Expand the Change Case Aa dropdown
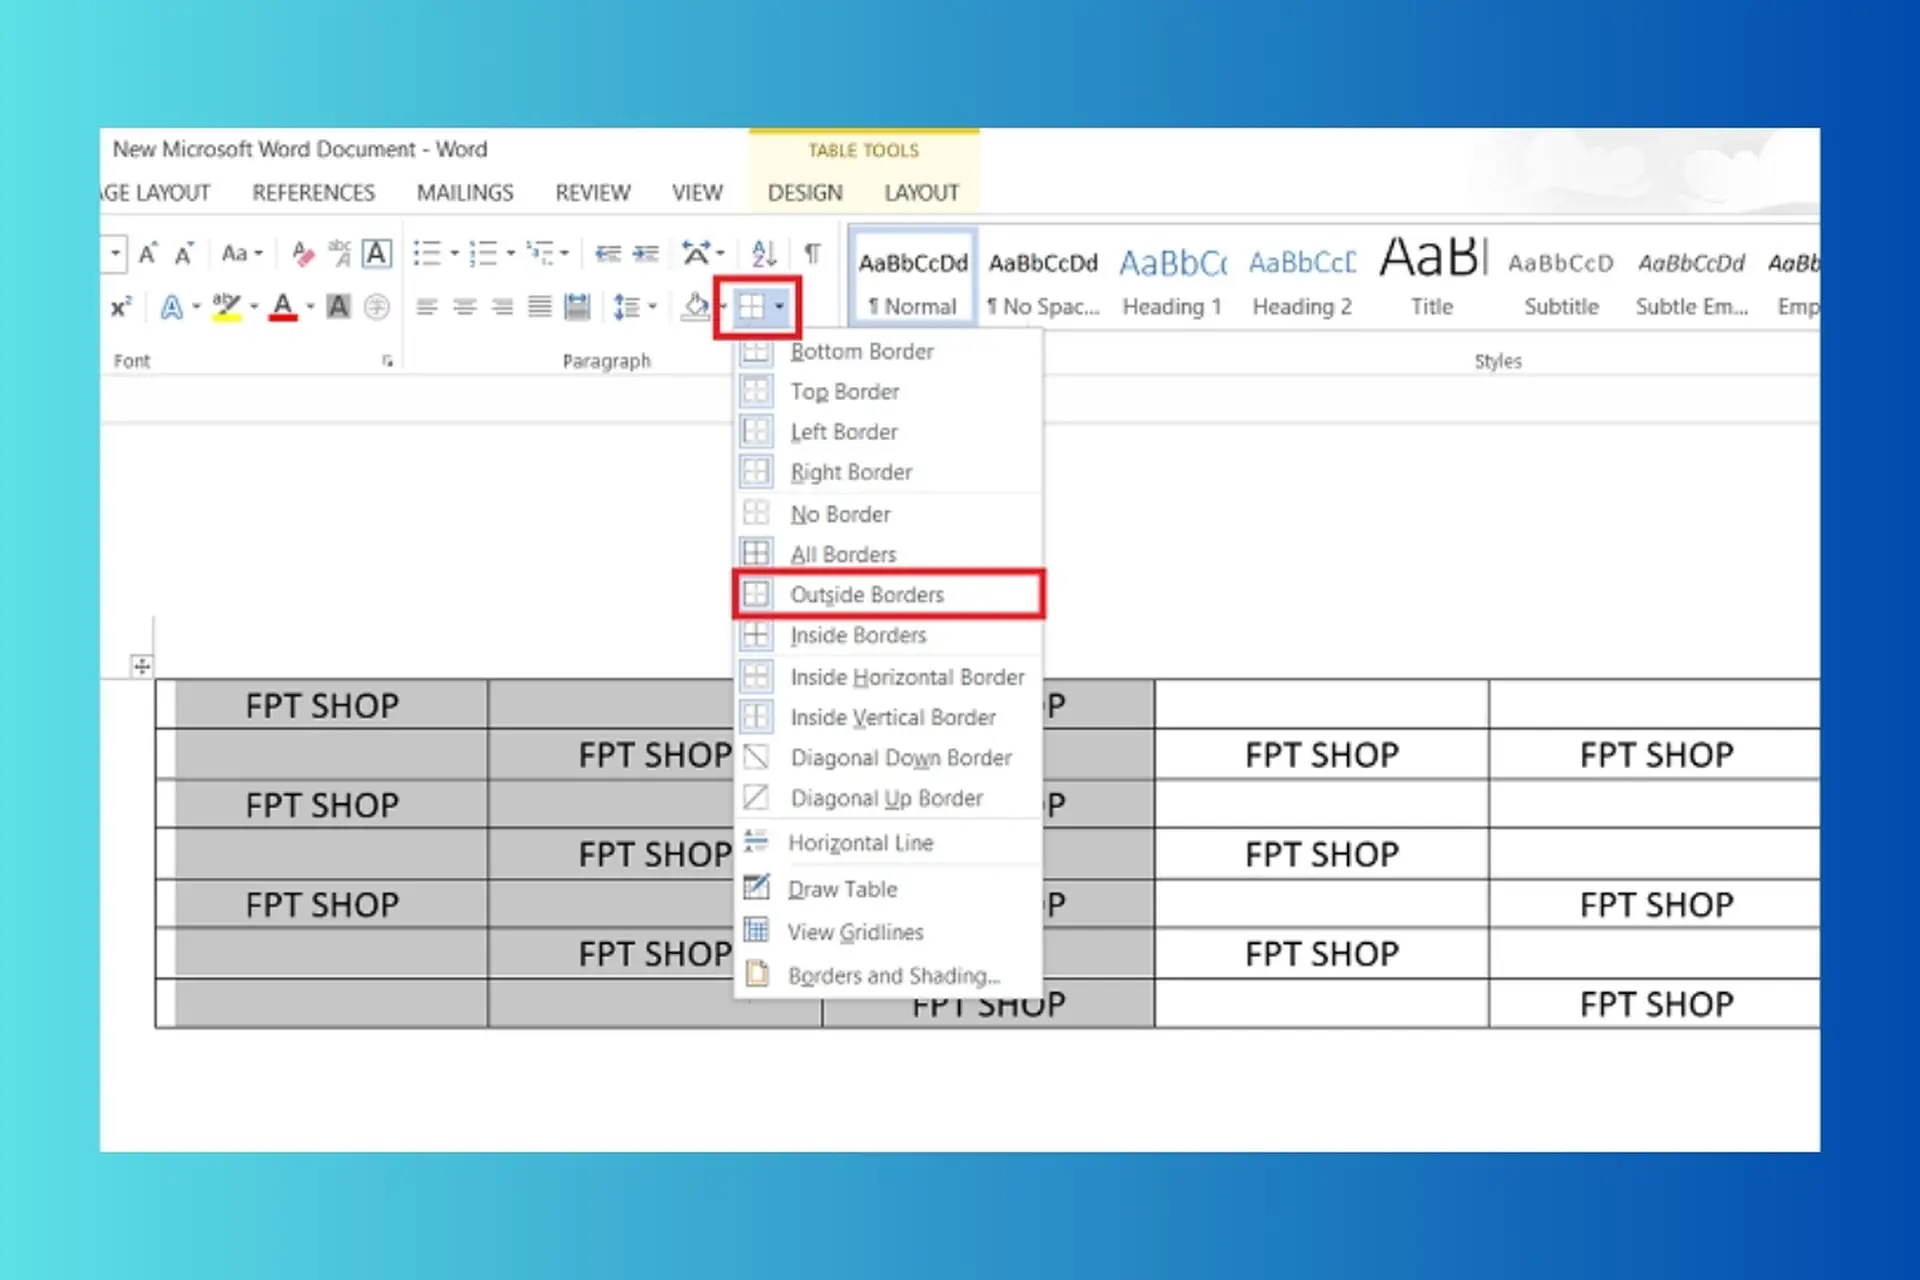The width and height of the screenshot is (1920, 1280). [x=242, y=254]
